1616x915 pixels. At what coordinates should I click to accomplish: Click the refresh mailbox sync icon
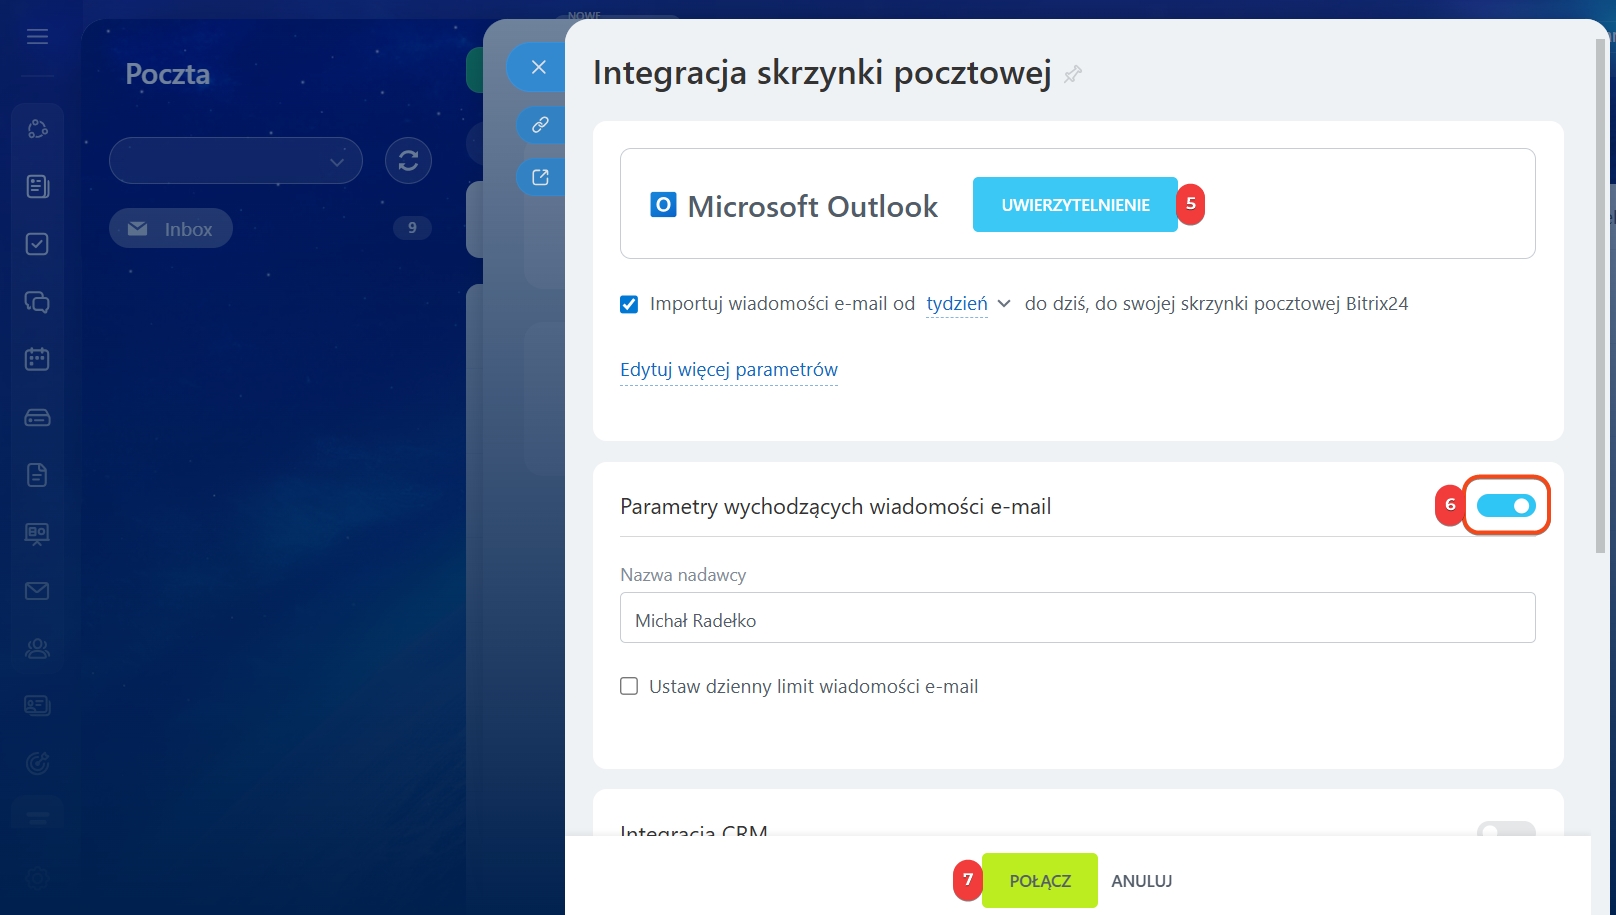pos(408,160)
